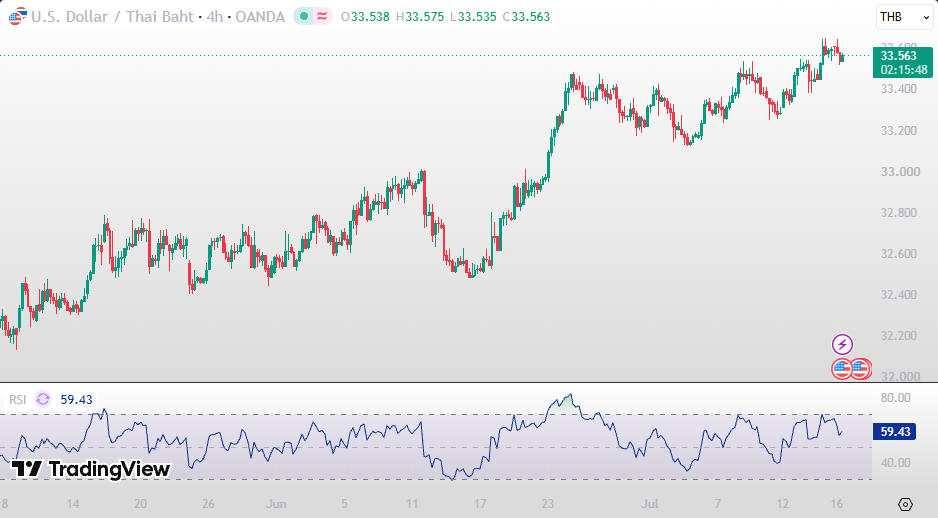This screenshot has height=518, width=938.
Task: Click the green market status dot
Action: point(304,17)
